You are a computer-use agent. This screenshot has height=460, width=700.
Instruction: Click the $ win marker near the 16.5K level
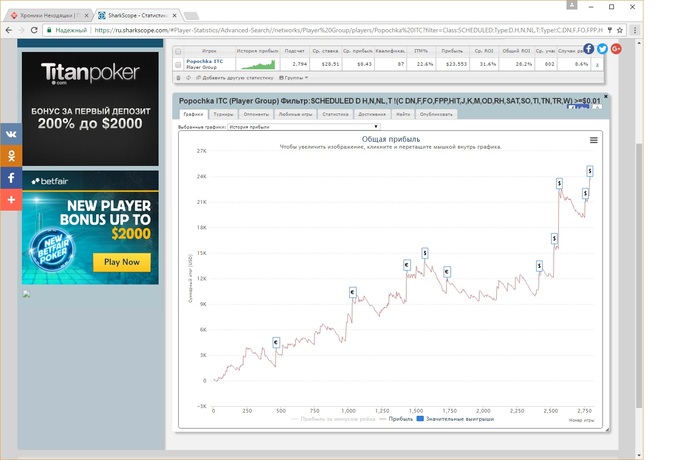coord(554,238)
